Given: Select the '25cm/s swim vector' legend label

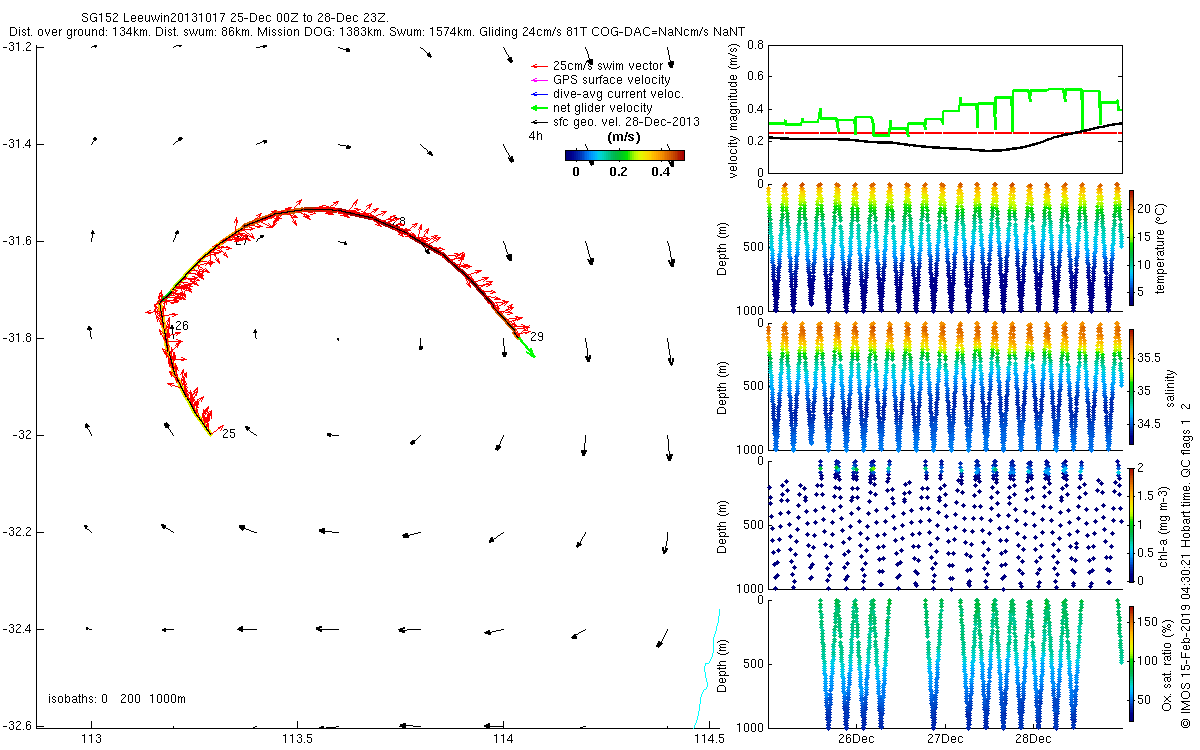Looking at the screenshot, I should tap(607, 65).
